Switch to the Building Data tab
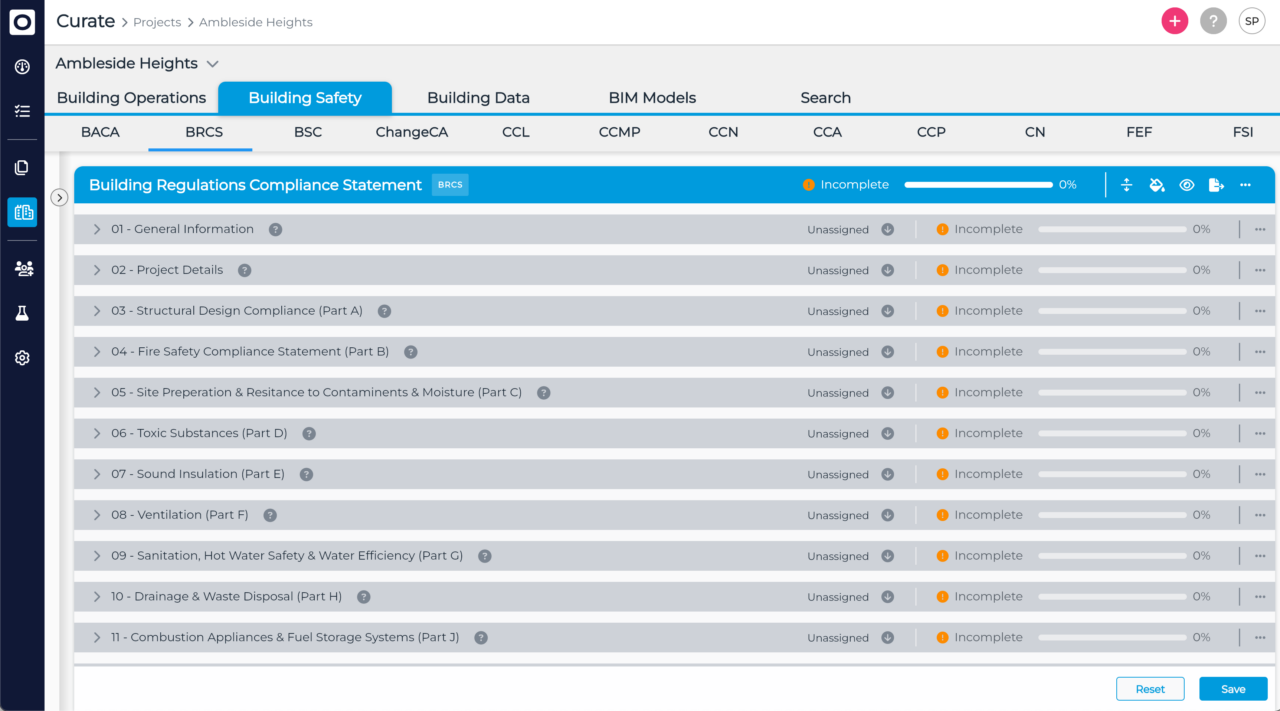The width and height of the screenshot is (1280, 711). [478, 98]
